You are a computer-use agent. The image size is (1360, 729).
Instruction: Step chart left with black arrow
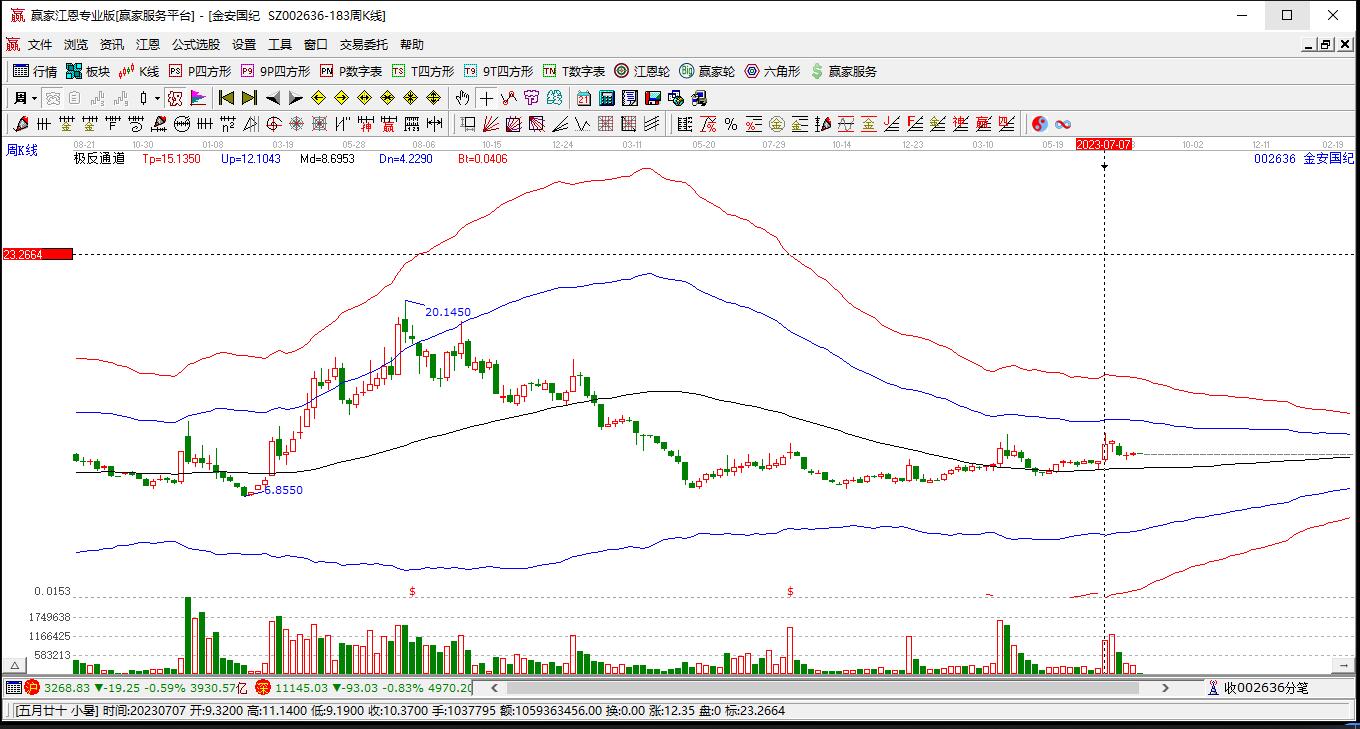point(272,98)
